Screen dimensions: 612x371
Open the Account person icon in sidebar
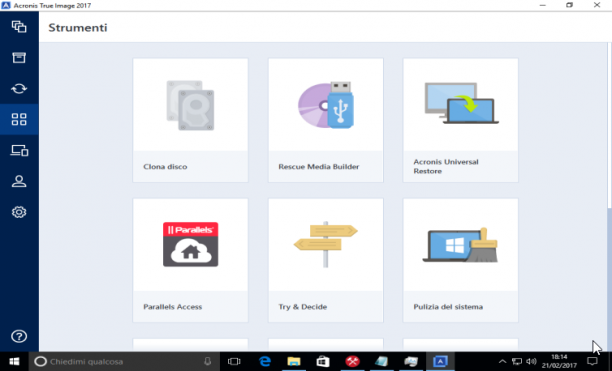(19, 181)
